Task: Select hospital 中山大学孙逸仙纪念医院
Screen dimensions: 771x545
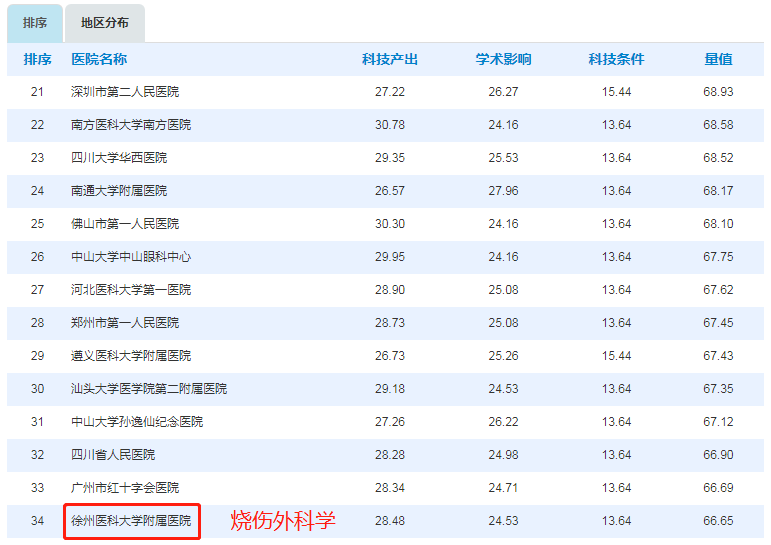Action: (x=137, y=422)
